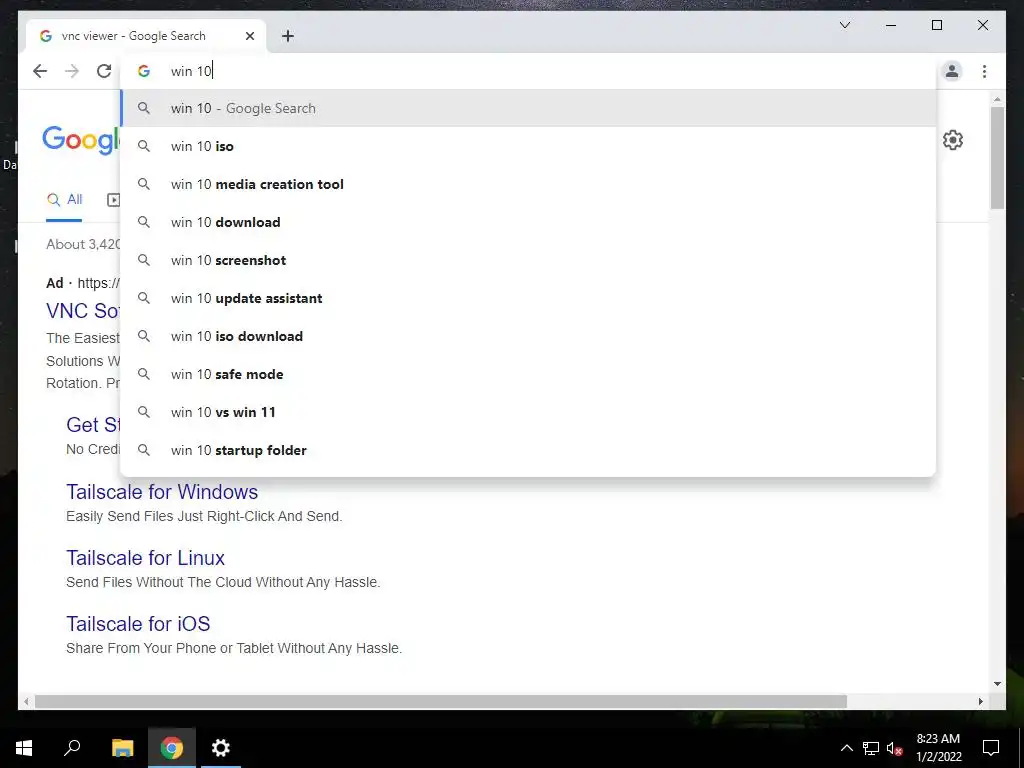Select the All results tab
The image size is (1024, 768).
click(64, 200)
